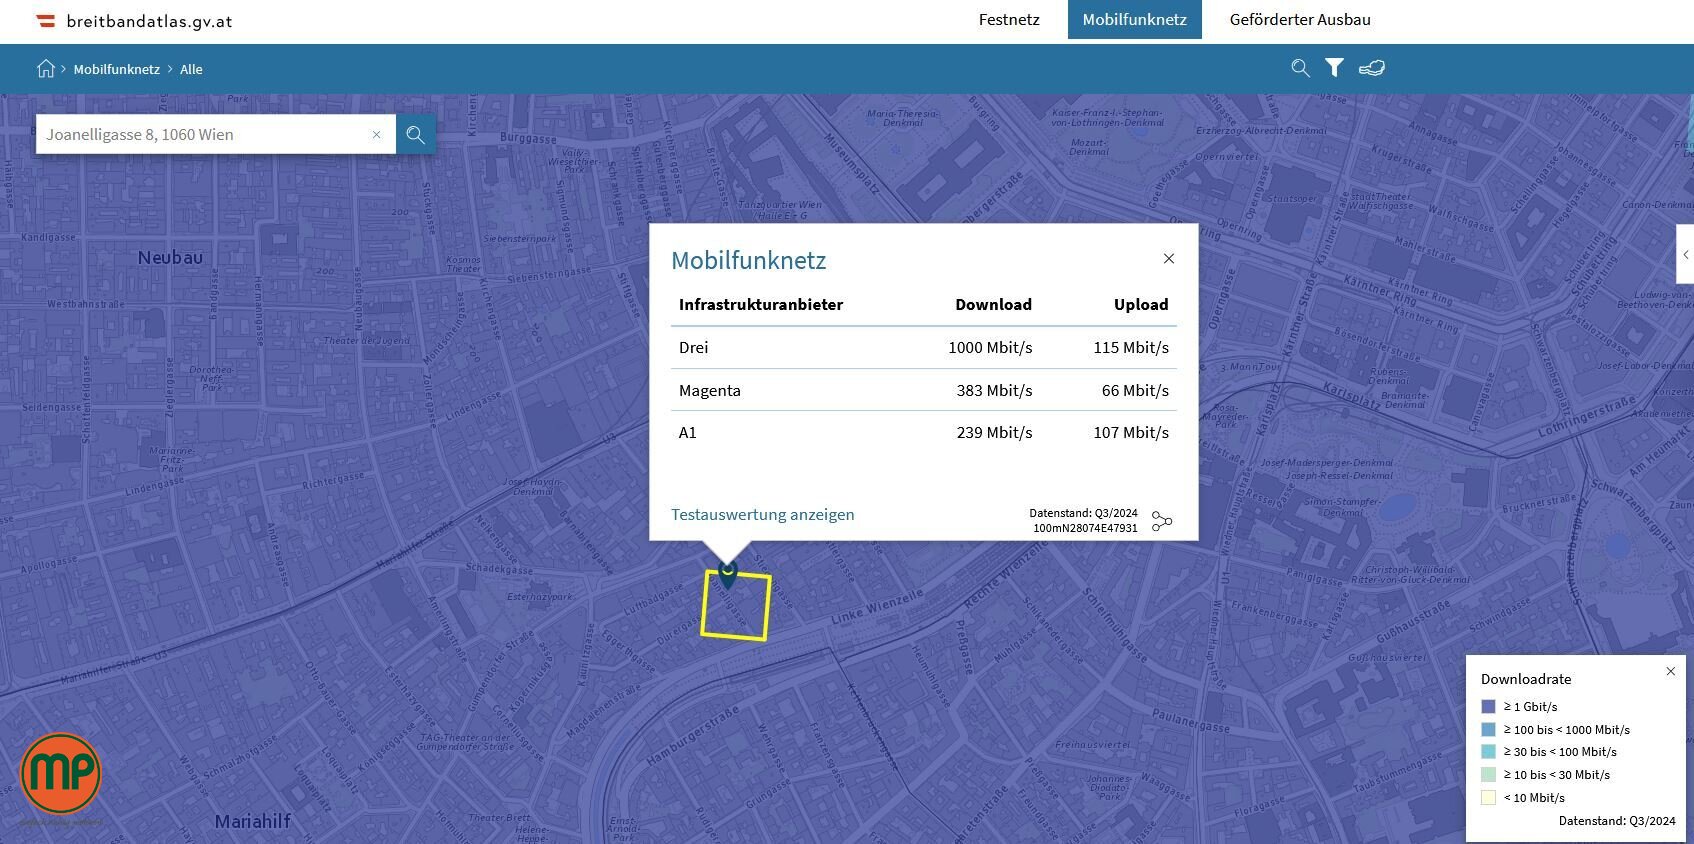This screenshot has height=844, width=1694.
Task: Expand the side panel chevron
Action: pyautogui.click(x=1685, y=255)
